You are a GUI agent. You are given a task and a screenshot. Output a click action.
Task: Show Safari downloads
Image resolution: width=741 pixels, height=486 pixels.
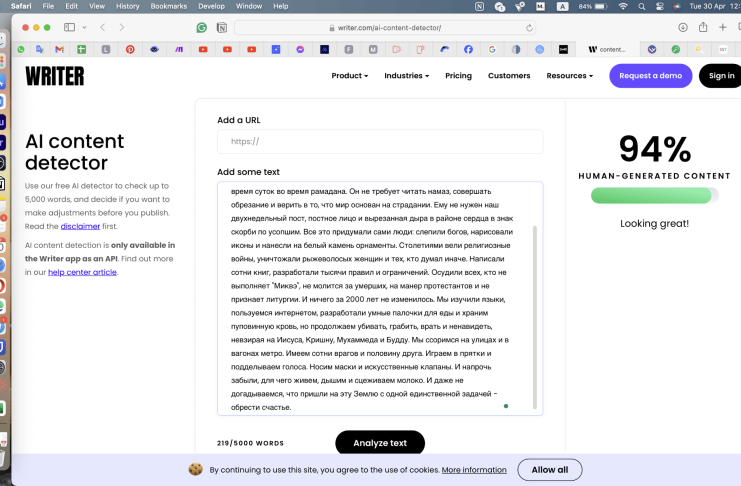click(683, 27)
